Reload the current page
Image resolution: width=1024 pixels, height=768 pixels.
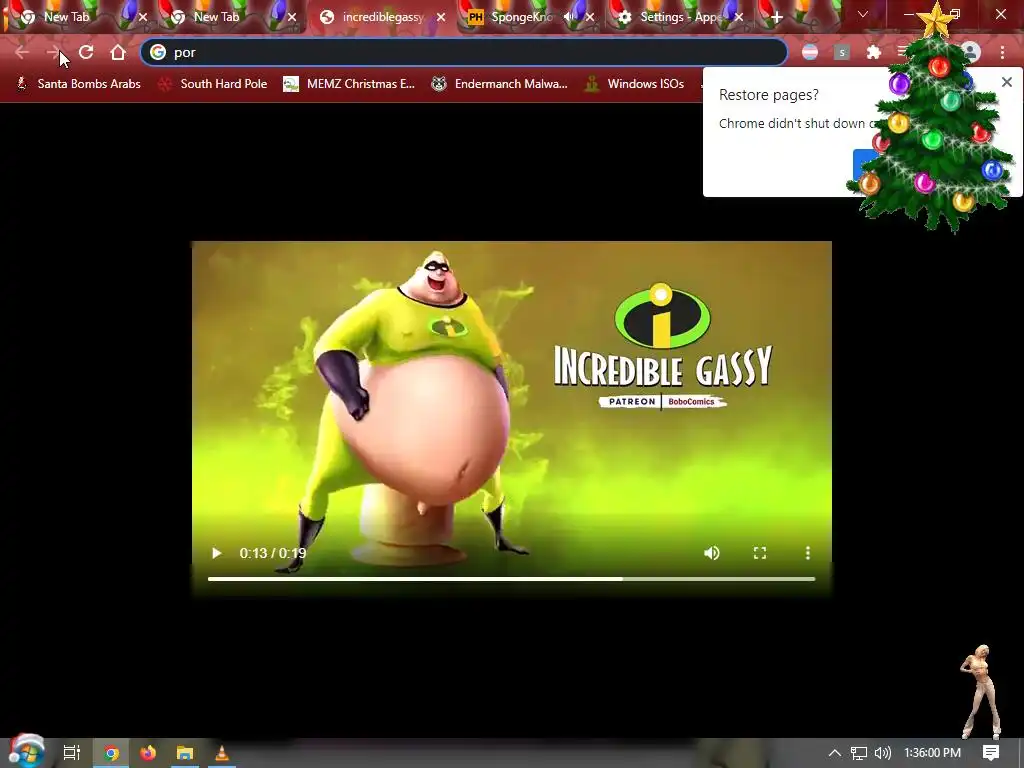(x=86, y=52)
